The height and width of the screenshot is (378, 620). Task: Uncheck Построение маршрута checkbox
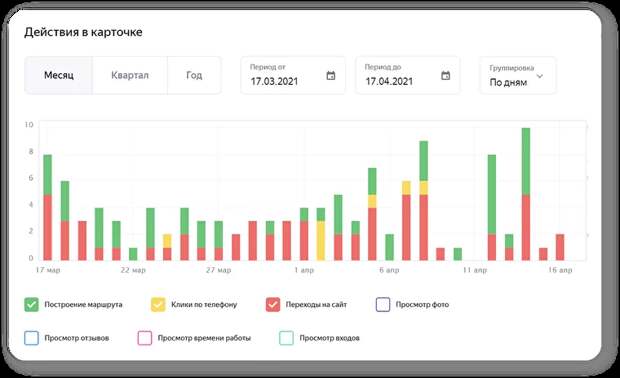[x=31, y=304]
